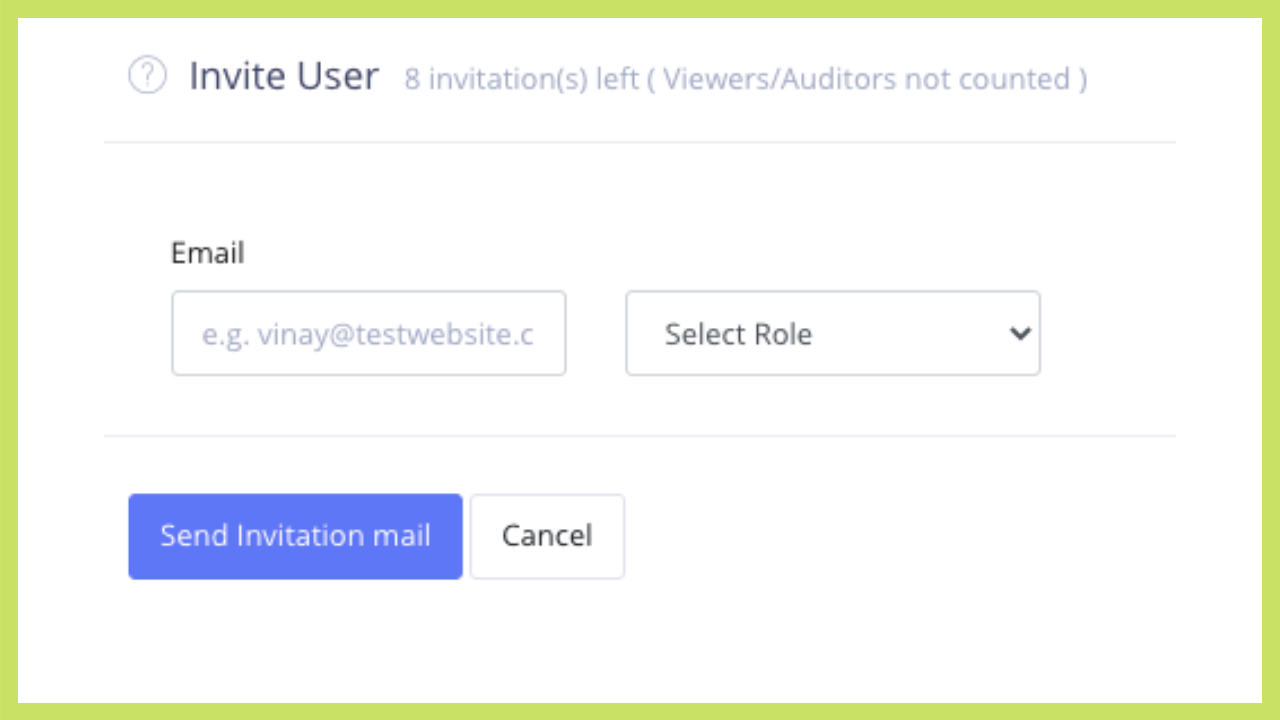Click Cancel to dismiss the invite form
Image resolution: width=1280 pixels, height=720 pixels.
click(547, 536)
